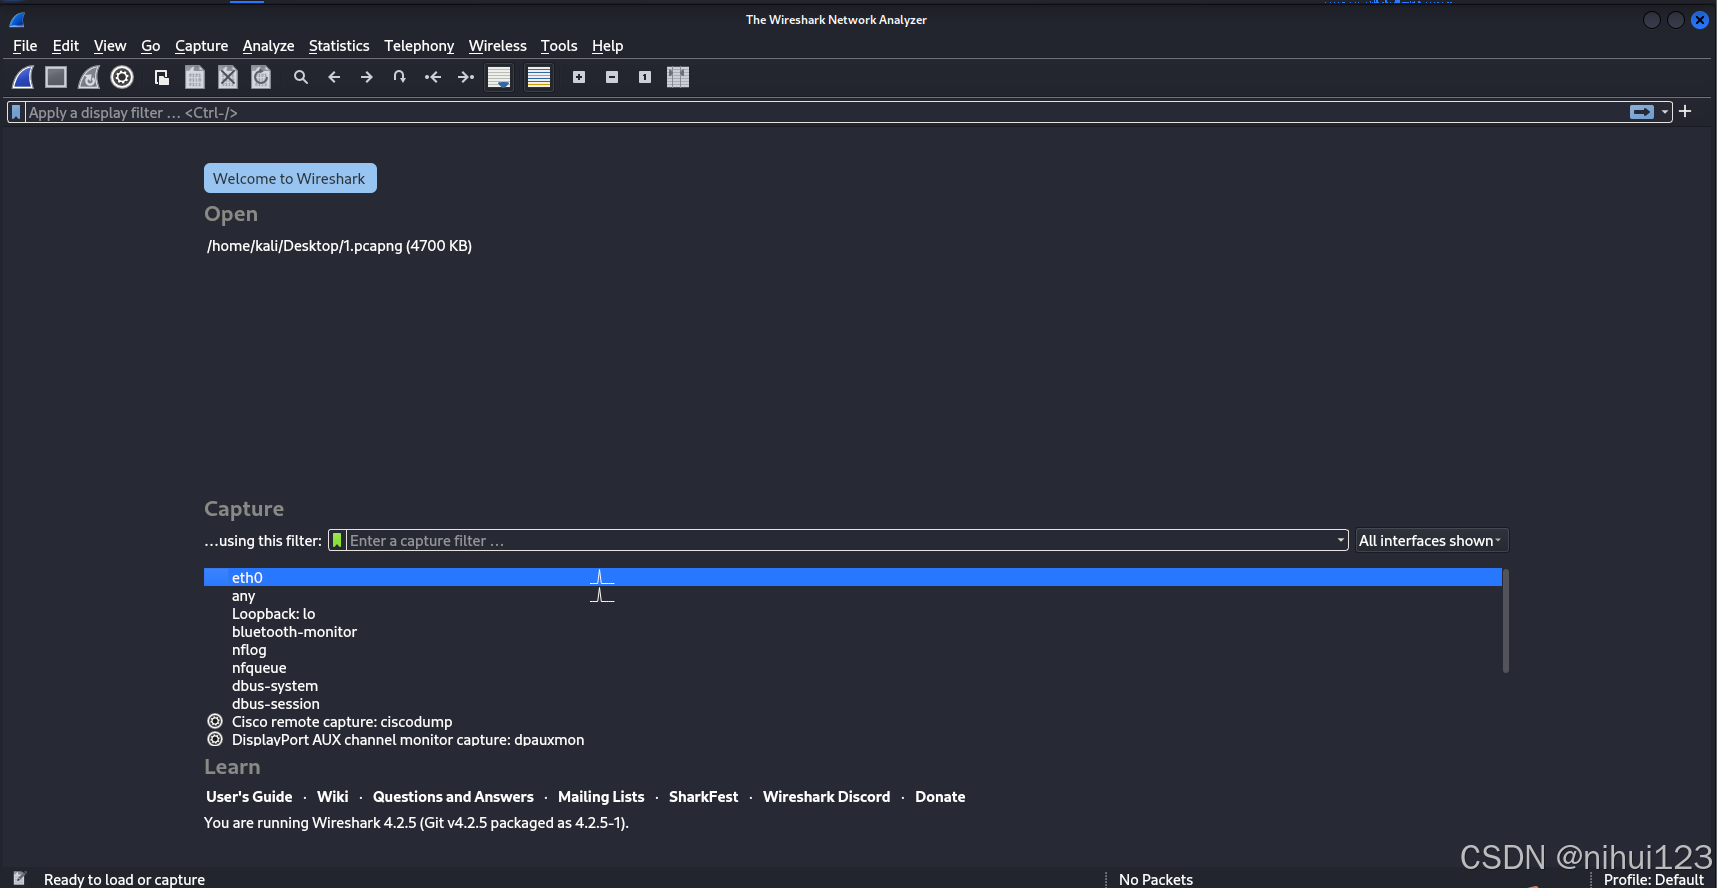Select the any interface
This screenshot has width=1717, height=888.
pos(853,595)
